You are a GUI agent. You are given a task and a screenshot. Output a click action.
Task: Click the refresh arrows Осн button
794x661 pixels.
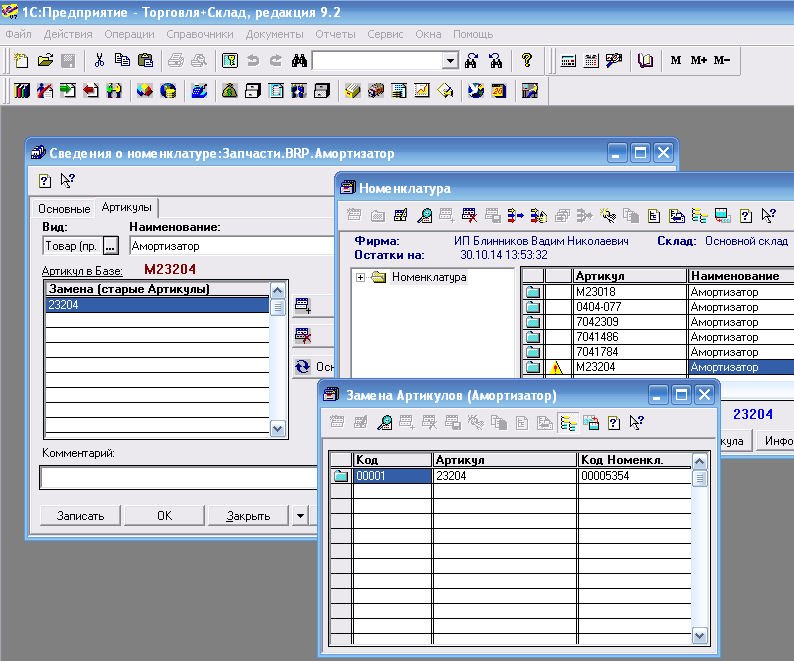pos(313,366)
